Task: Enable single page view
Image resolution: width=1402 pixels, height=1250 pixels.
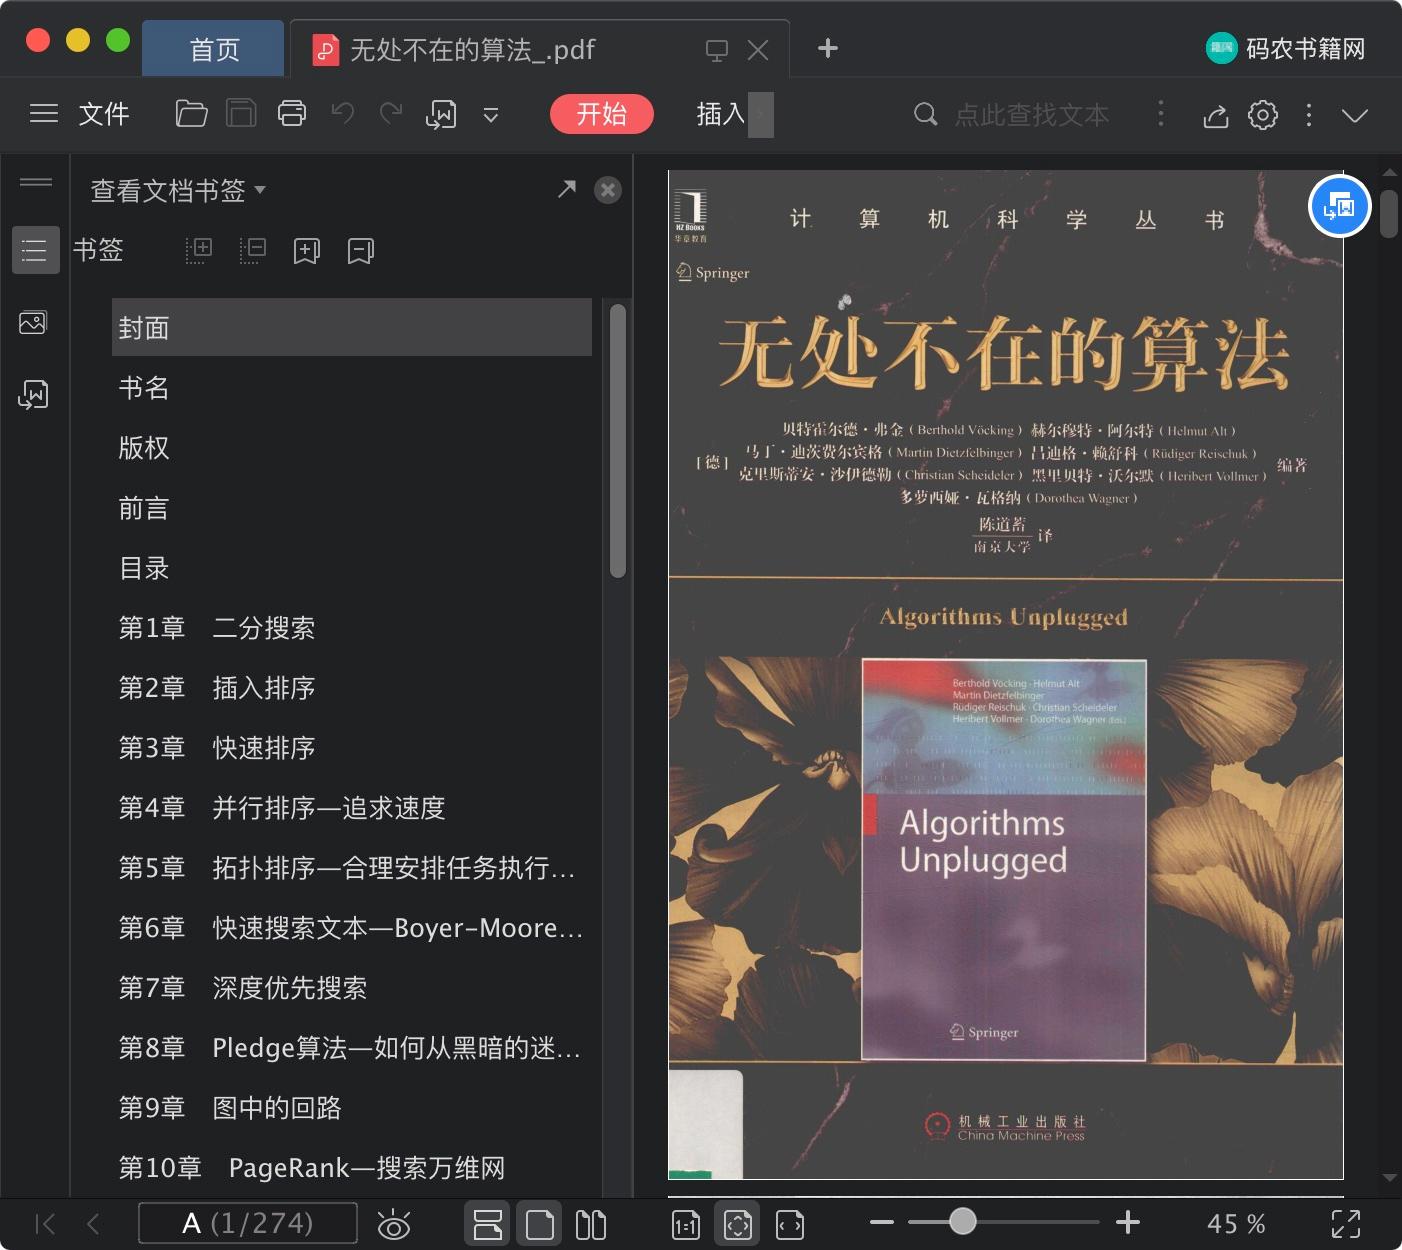Action: 539,1224
